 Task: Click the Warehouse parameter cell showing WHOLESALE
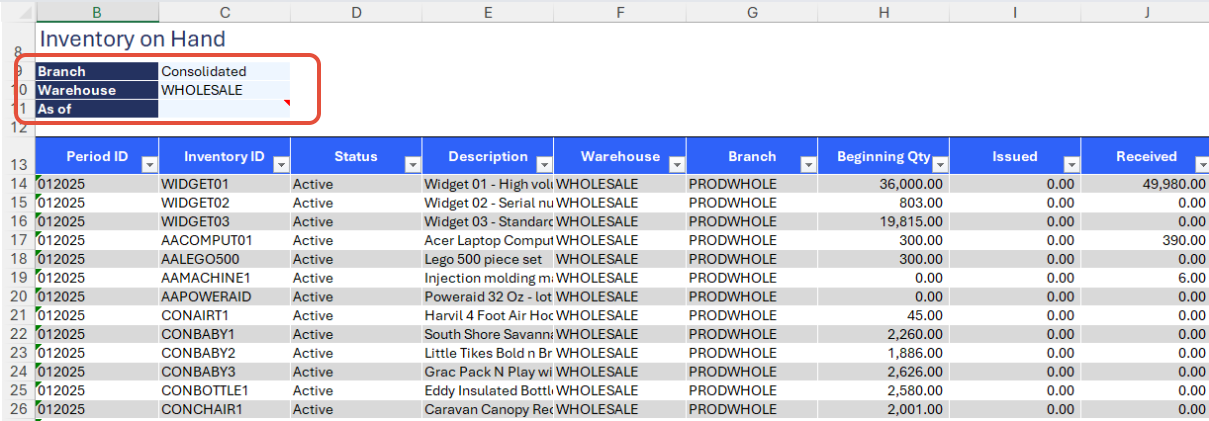(224, 90)
